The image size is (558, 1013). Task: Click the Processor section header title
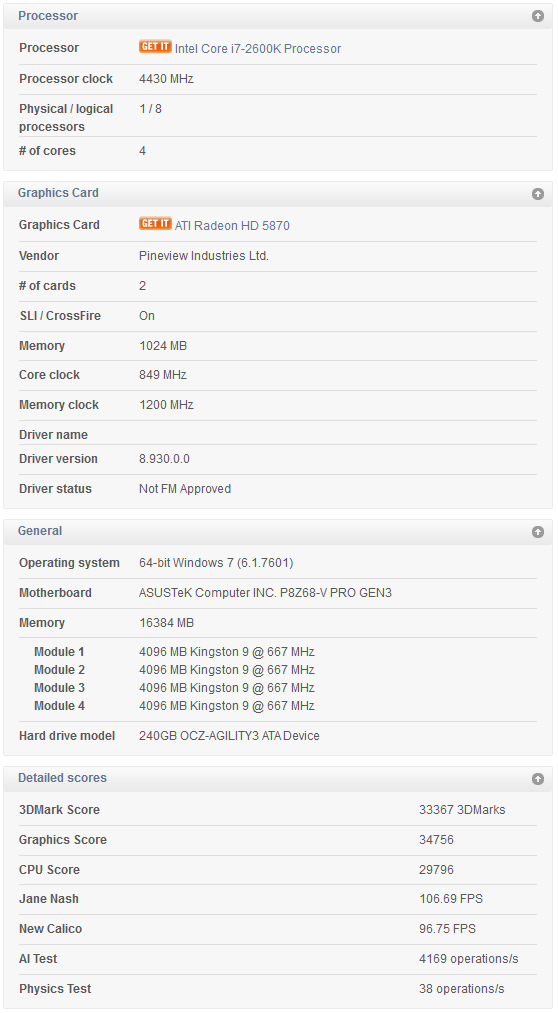coord(48,16)
